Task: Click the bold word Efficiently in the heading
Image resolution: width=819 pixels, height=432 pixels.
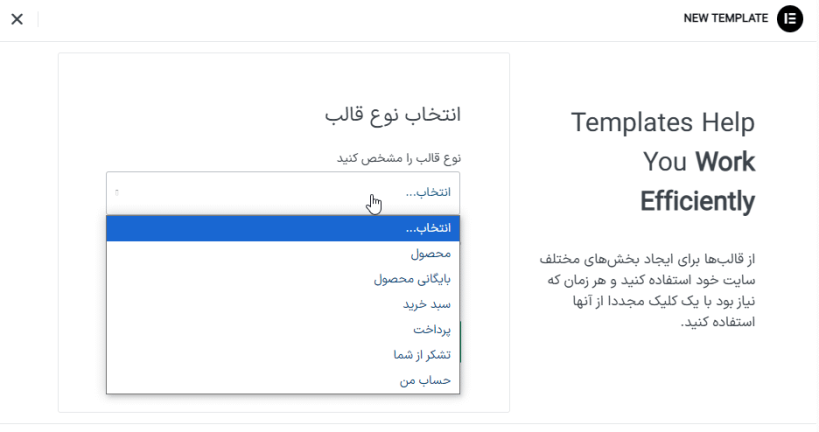Action: click(x=697, y=202)
